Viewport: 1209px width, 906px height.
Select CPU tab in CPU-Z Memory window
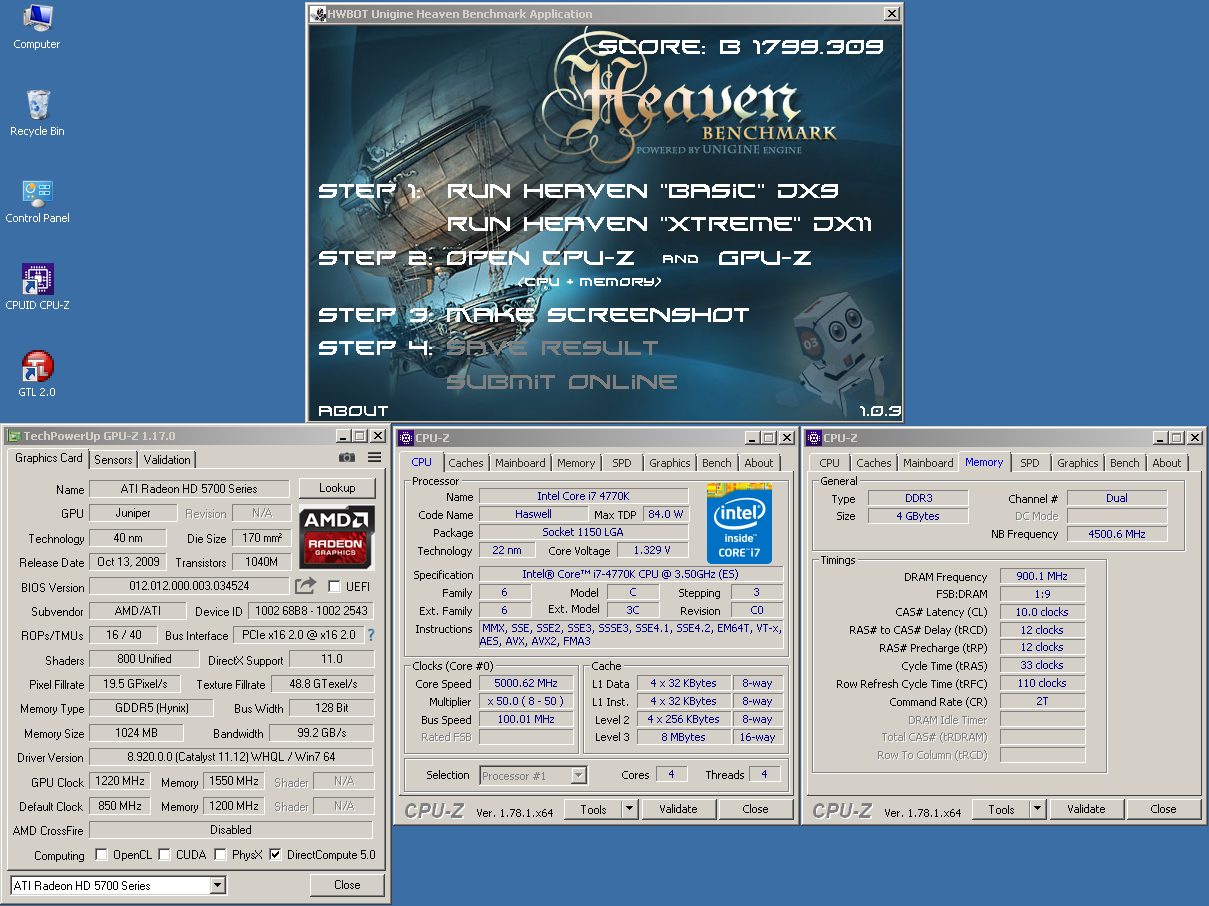(829, 463)
